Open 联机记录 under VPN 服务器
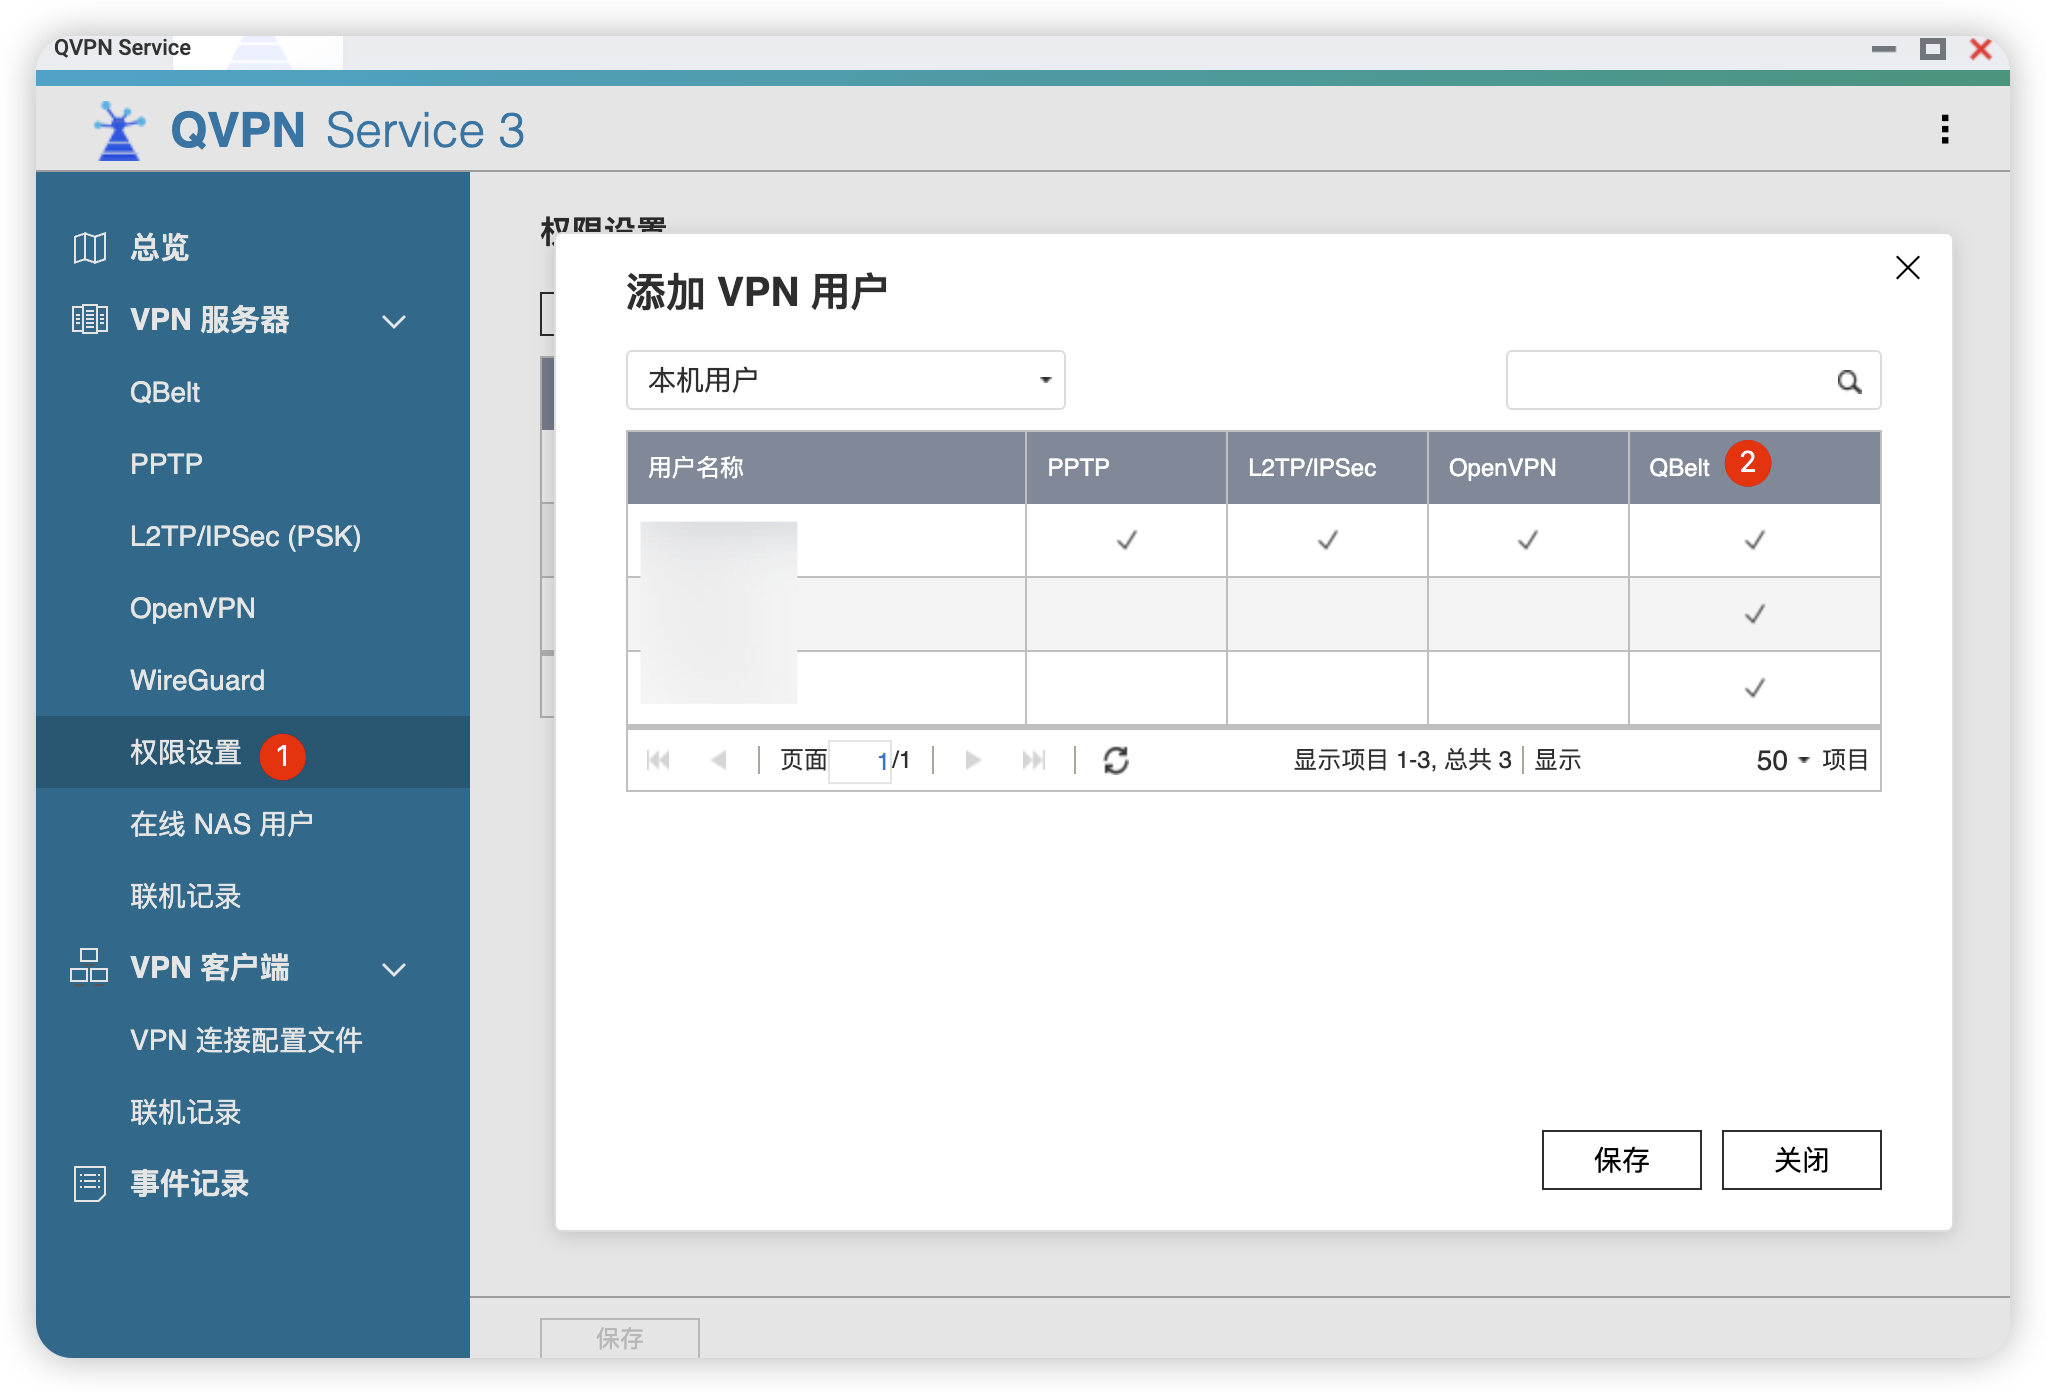2046x1394 pixels. click(186, 896)
